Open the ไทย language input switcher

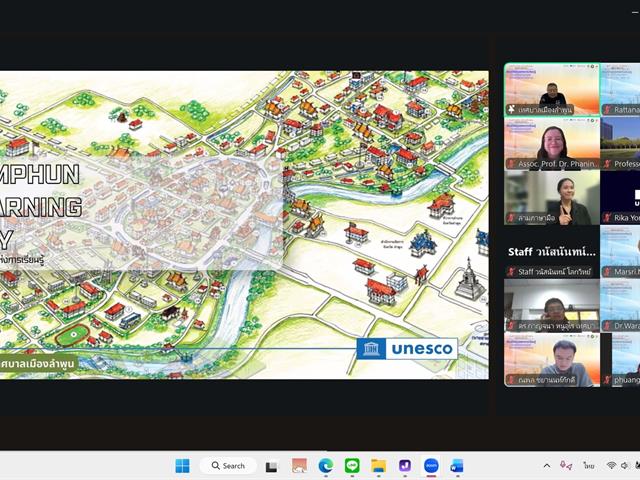click(x=590, y=465)
